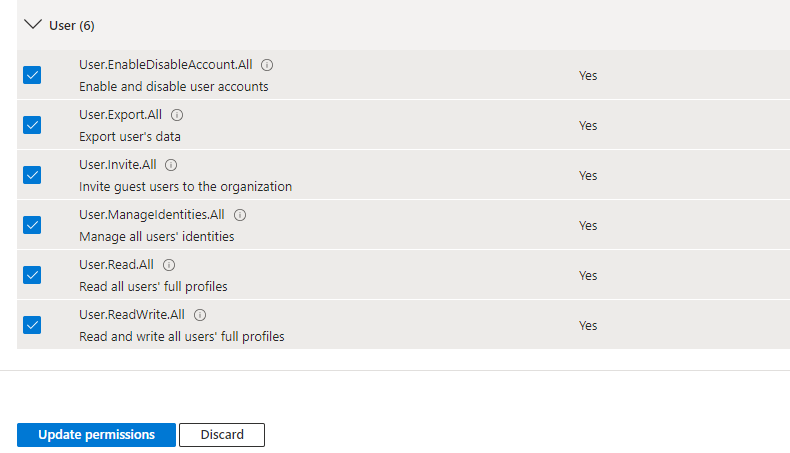Image resolution: width=790 pixels, height=453 pixels.
Task: Toggle the User.ReadWrite.All checkbox
Action: (32, 325)
